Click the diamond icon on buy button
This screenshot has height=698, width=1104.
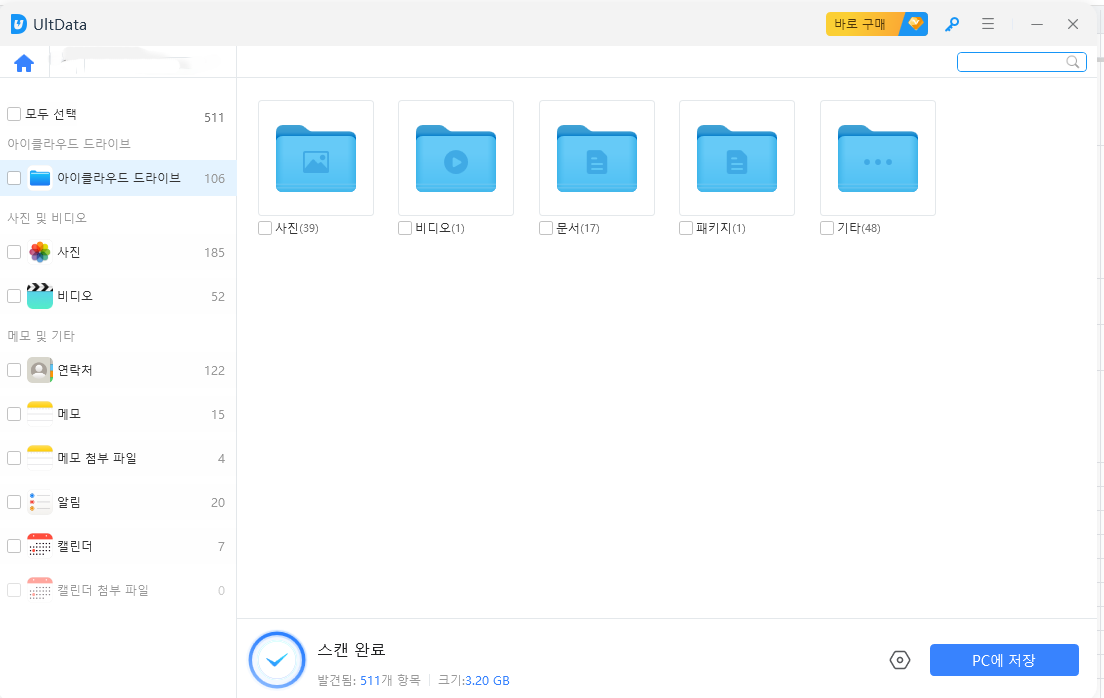(915, 23)
